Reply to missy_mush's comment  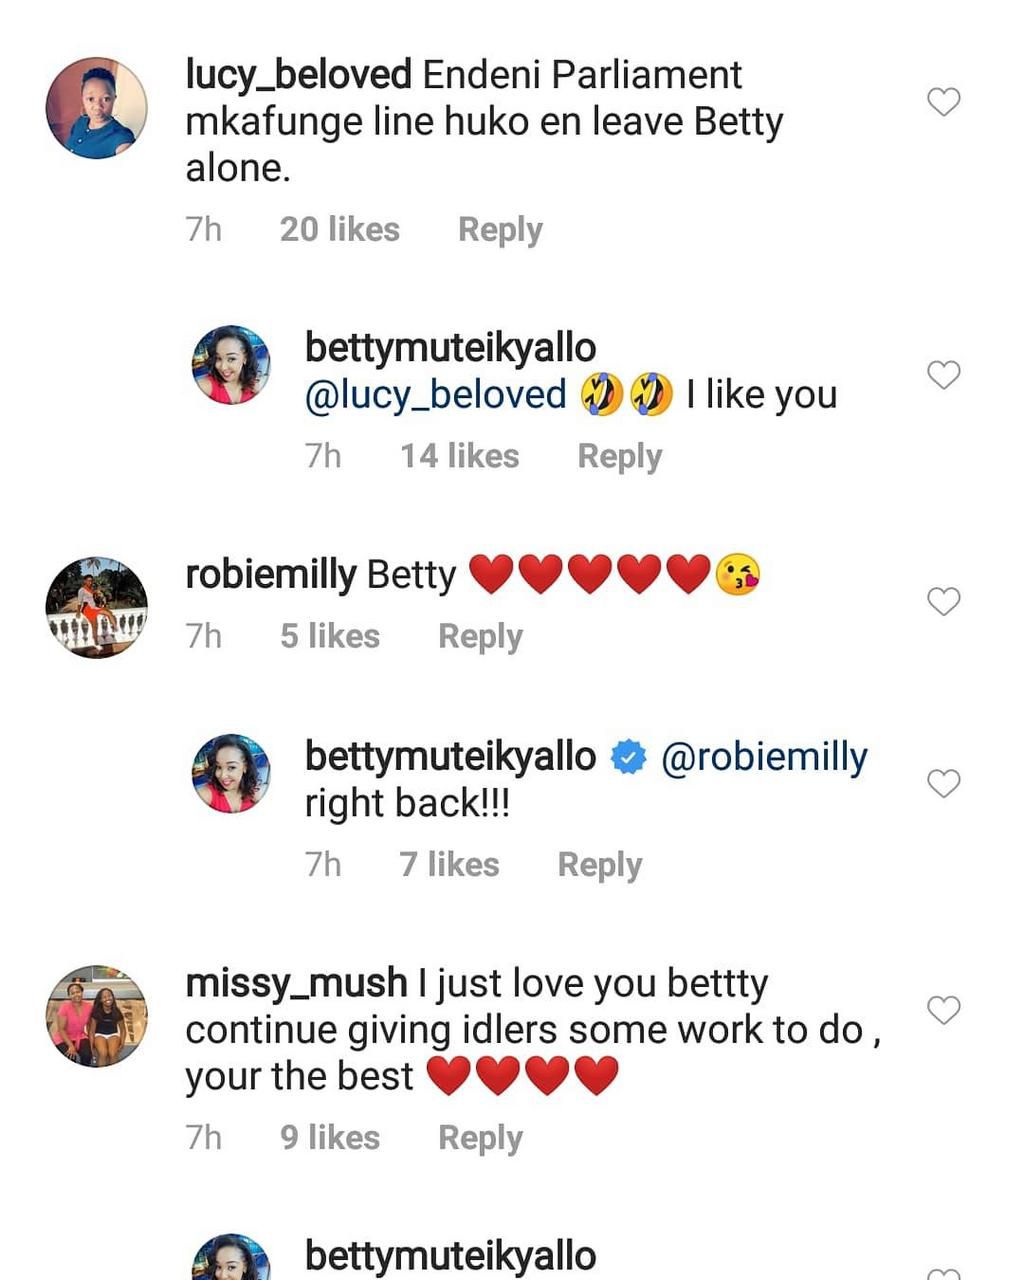(x=480, y=1138)
